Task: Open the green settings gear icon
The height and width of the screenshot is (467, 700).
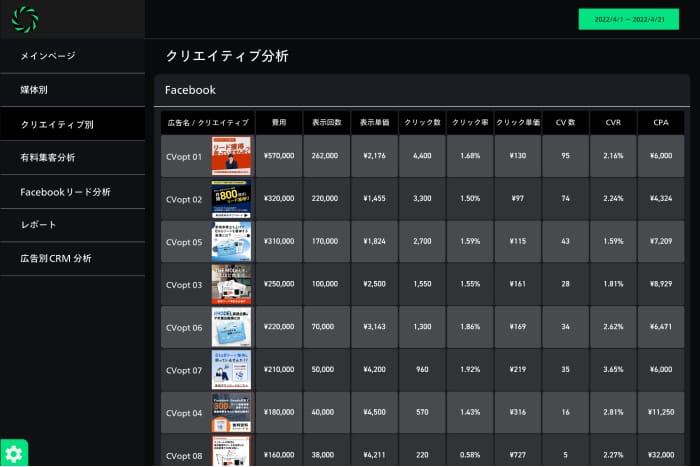Action: click(14, 453)
